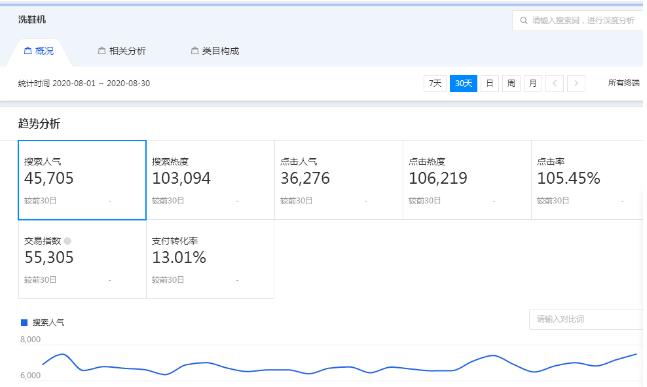Select the 交易指数 55,305 metric card
The width and height of the screenshot is (647, 387).
(82, 259)
